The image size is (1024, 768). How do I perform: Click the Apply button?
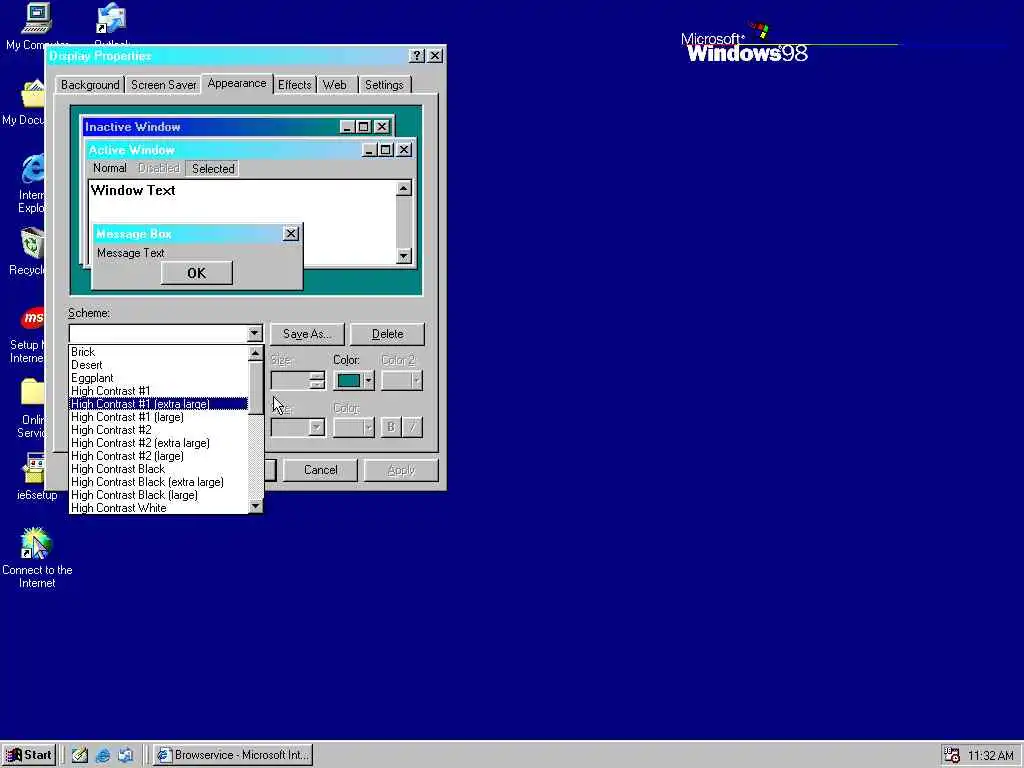(x=401, y=470)
